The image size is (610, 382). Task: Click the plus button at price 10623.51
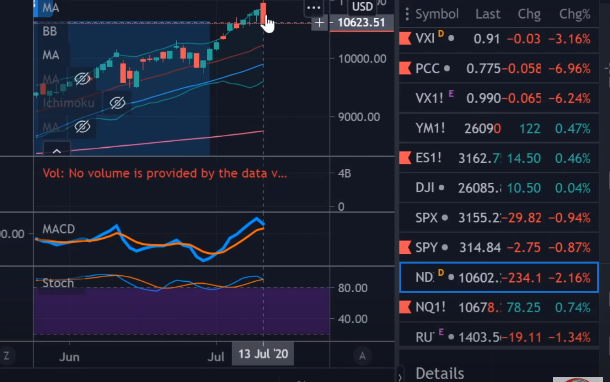coord(319,23)
